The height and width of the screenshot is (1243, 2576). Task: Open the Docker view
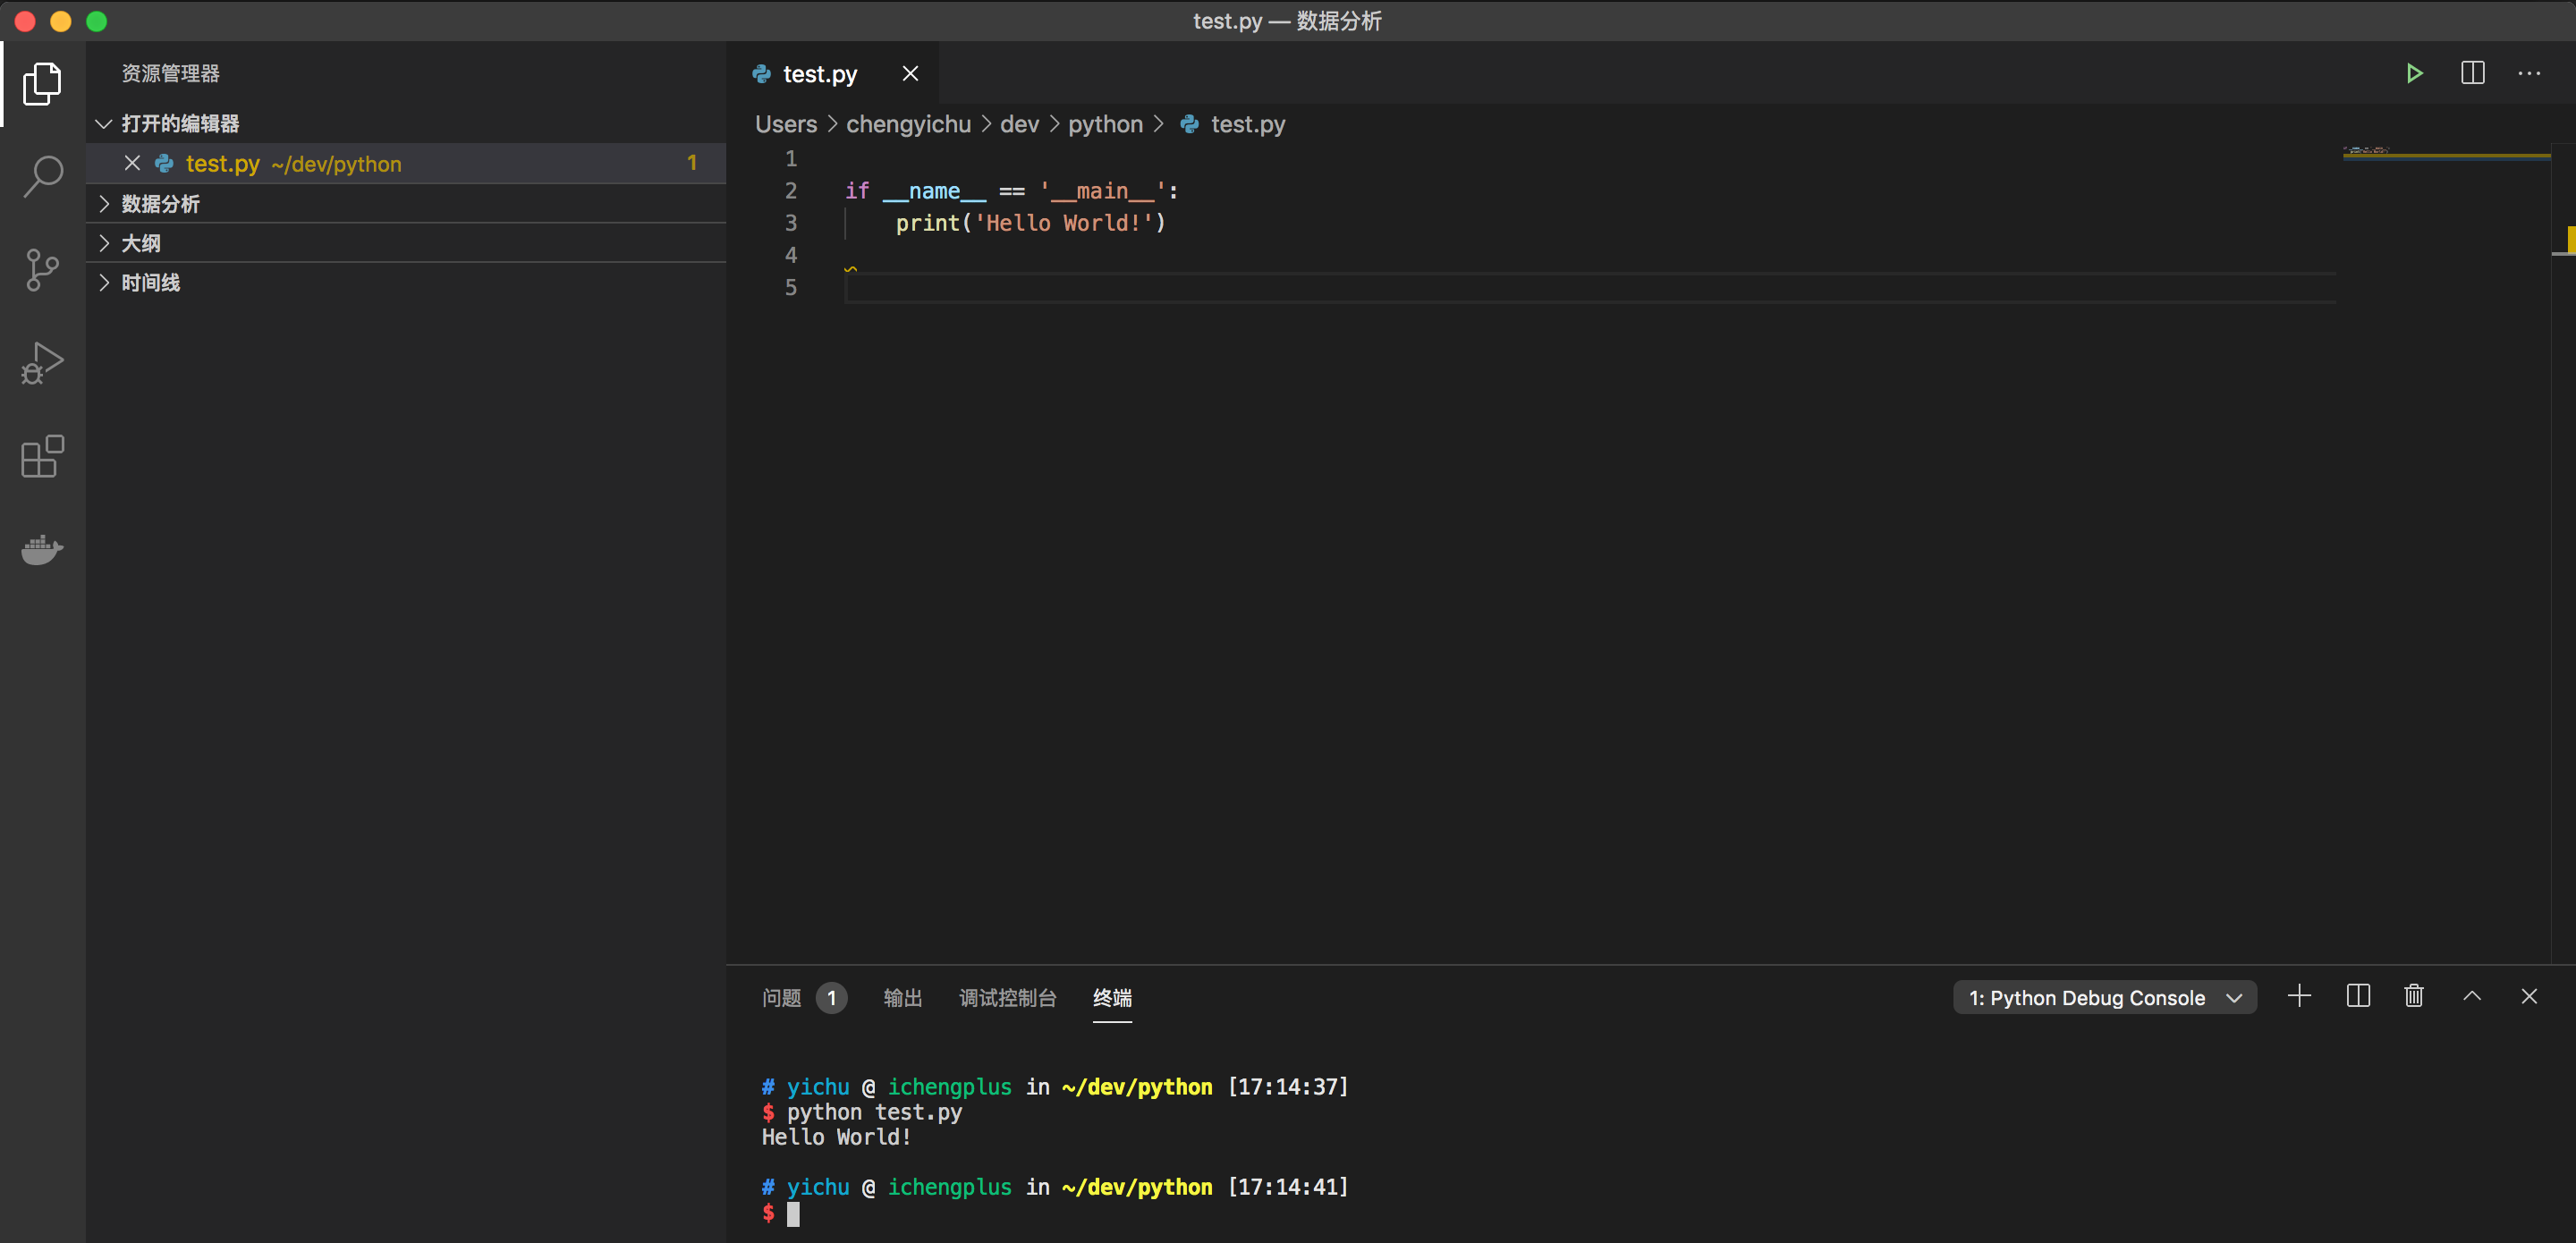42,549
